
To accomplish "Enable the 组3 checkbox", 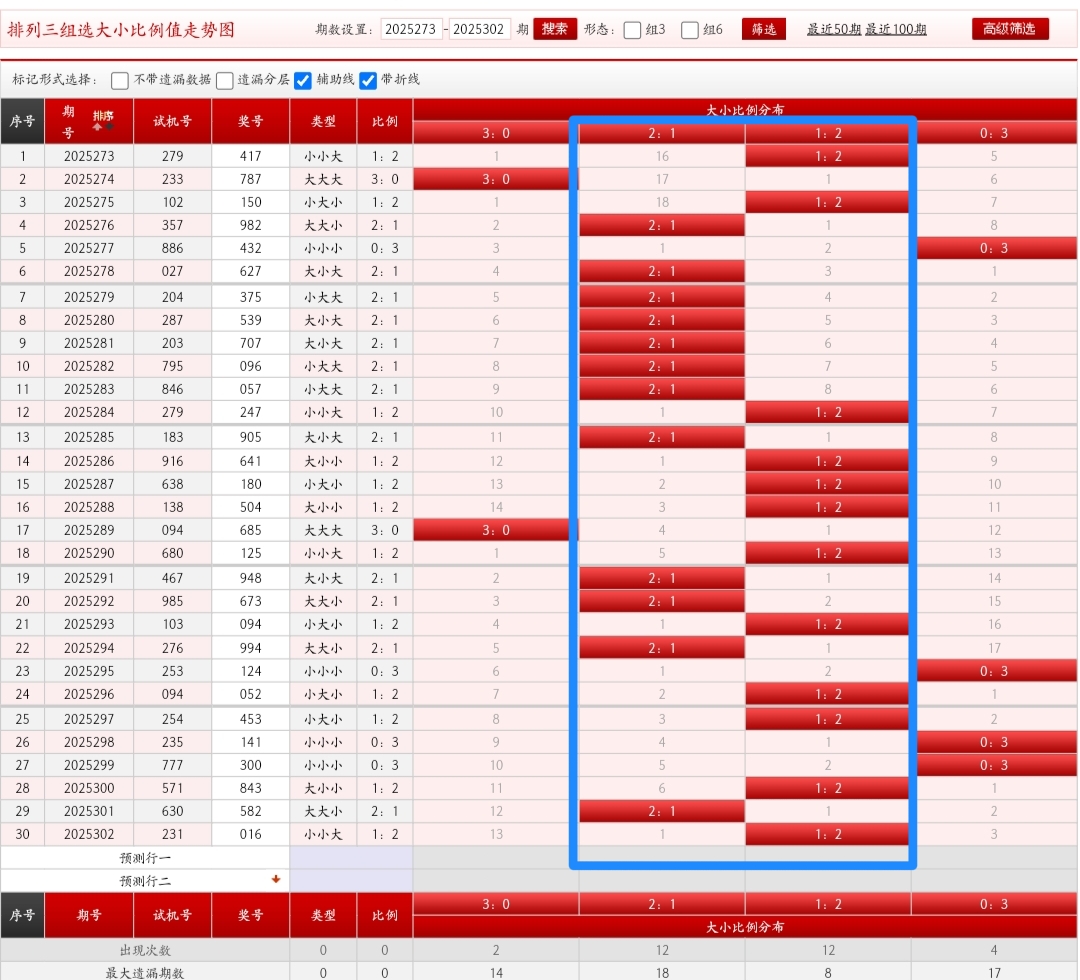I will (x=632, y=30).
